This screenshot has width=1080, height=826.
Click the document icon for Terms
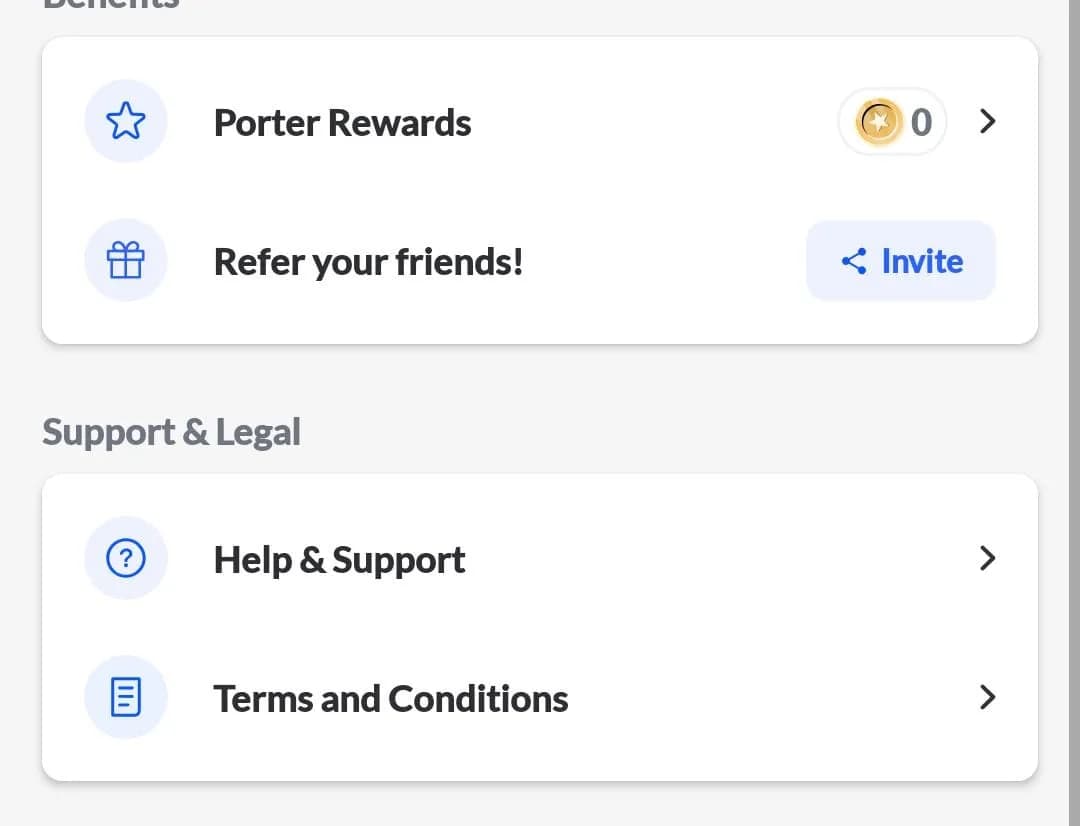coord(126,697)
